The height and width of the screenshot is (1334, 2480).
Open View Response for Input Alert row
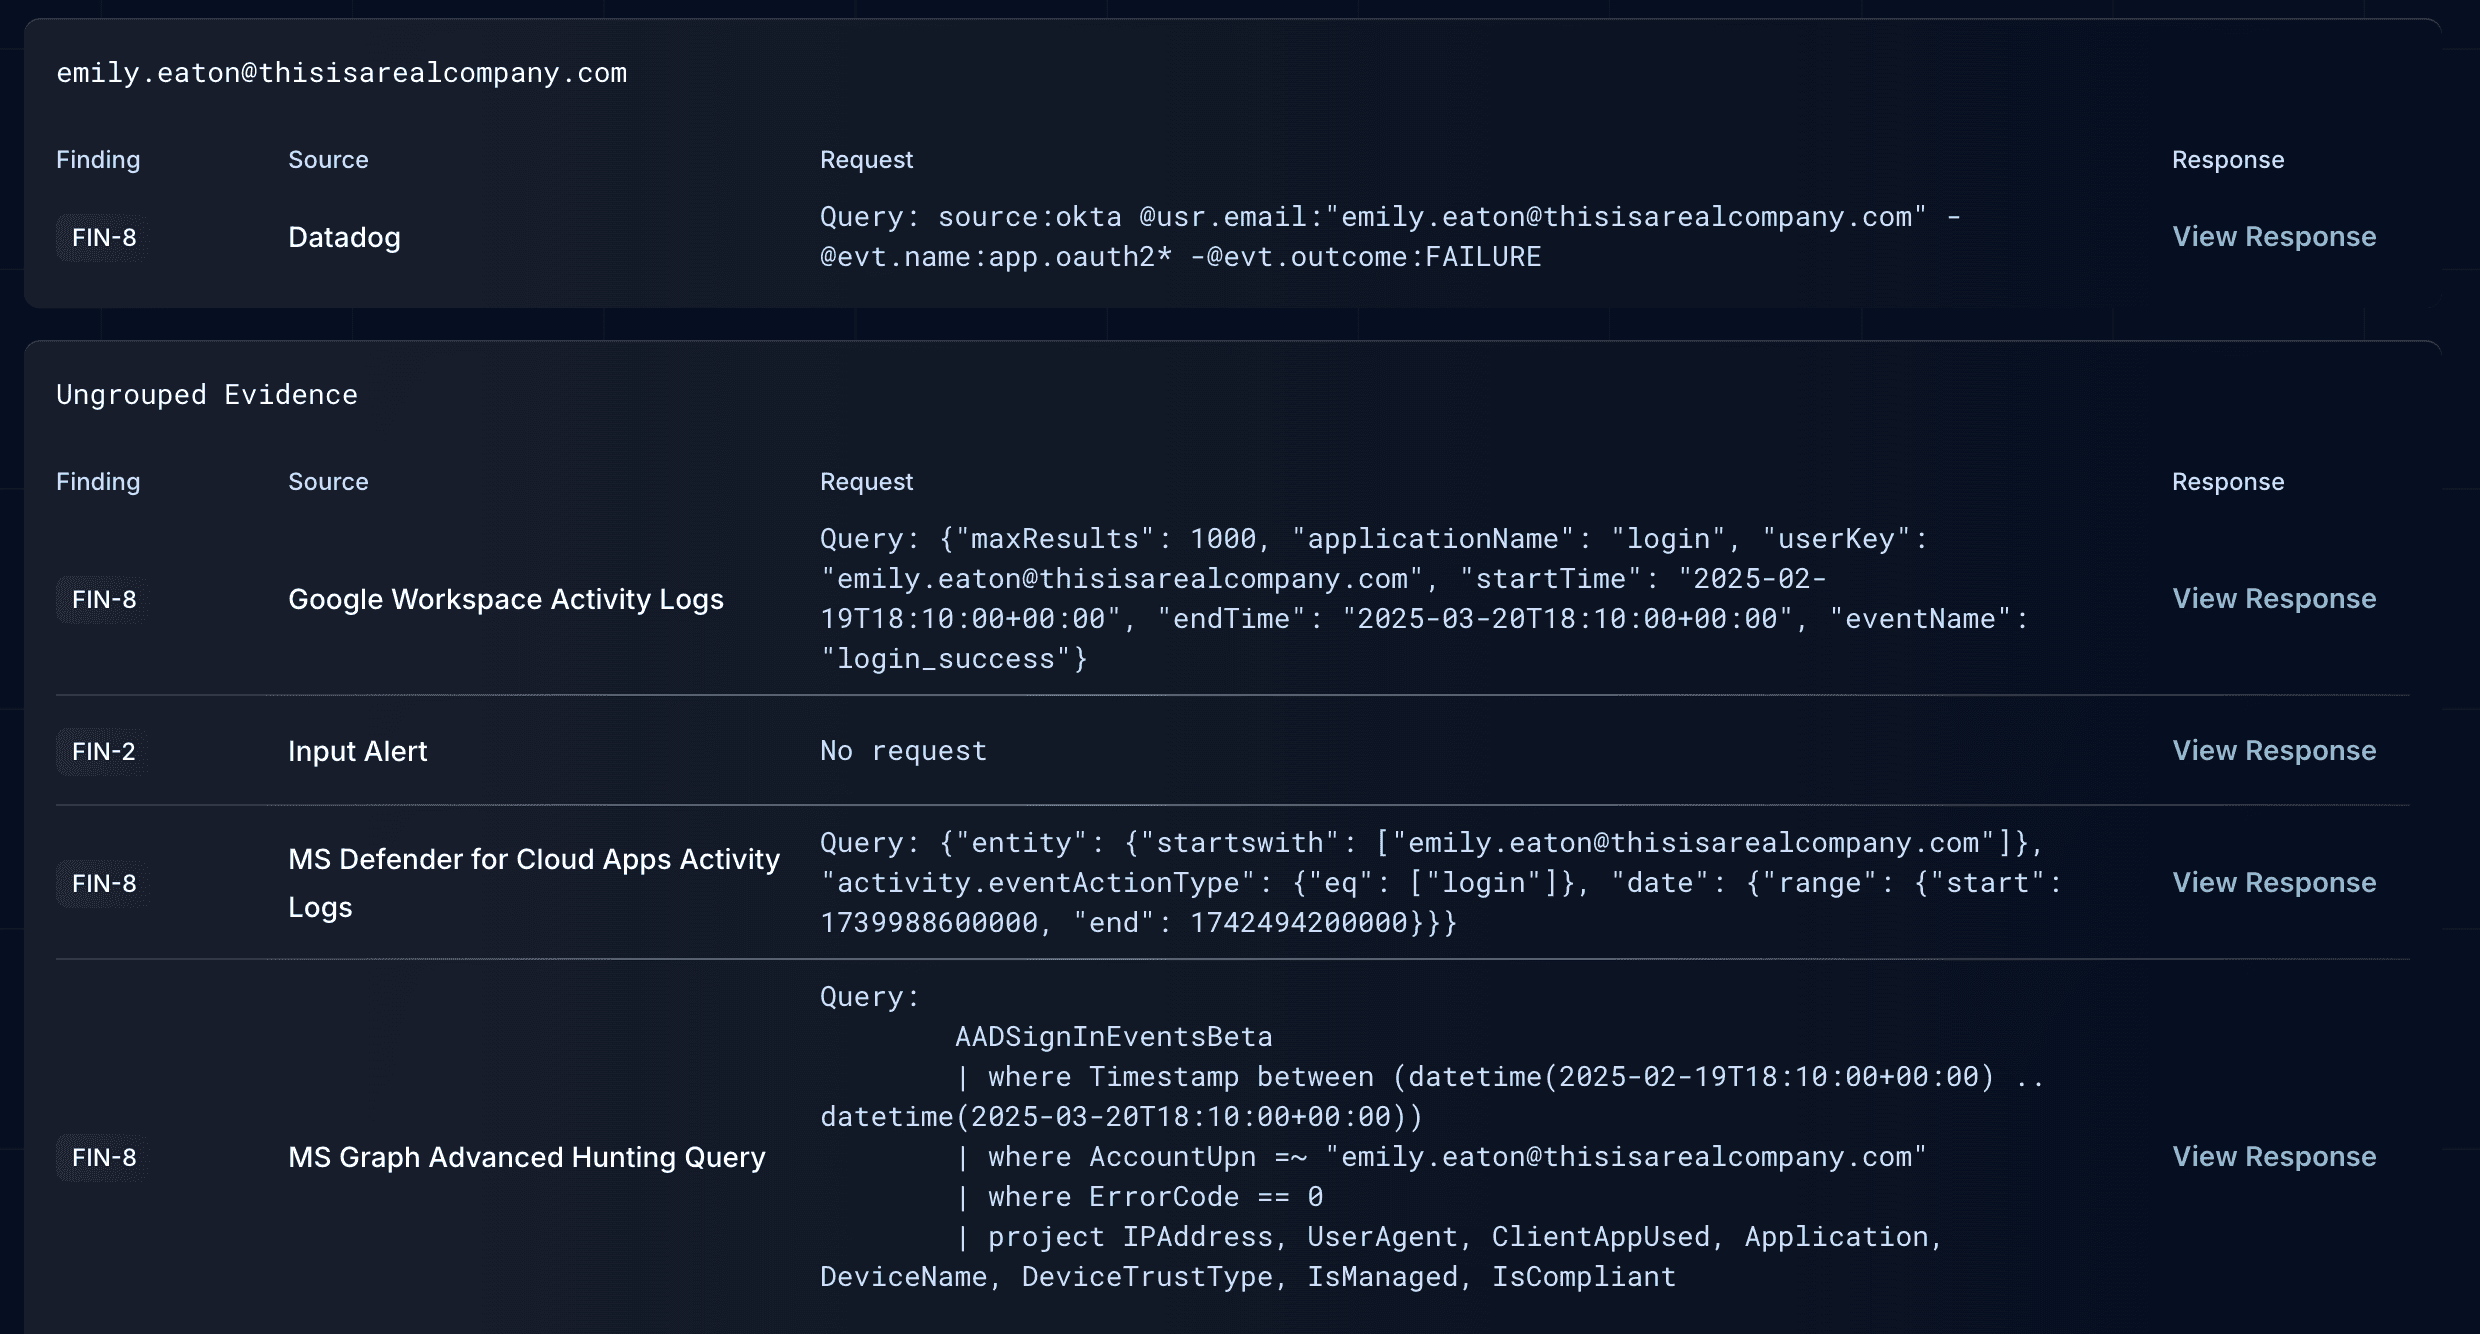[x=2274, y=751]
